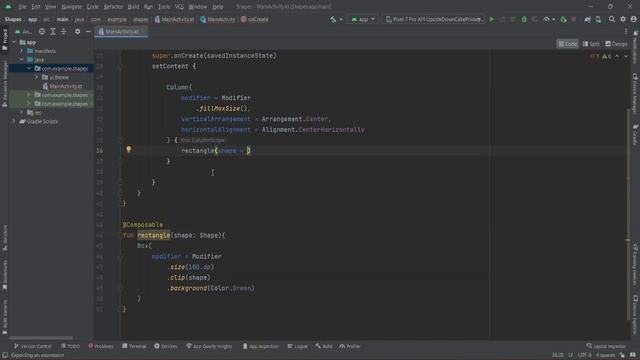Expand the ui.theme package
The height and width of the screenshot is (360, 640).
coord(36,77)
